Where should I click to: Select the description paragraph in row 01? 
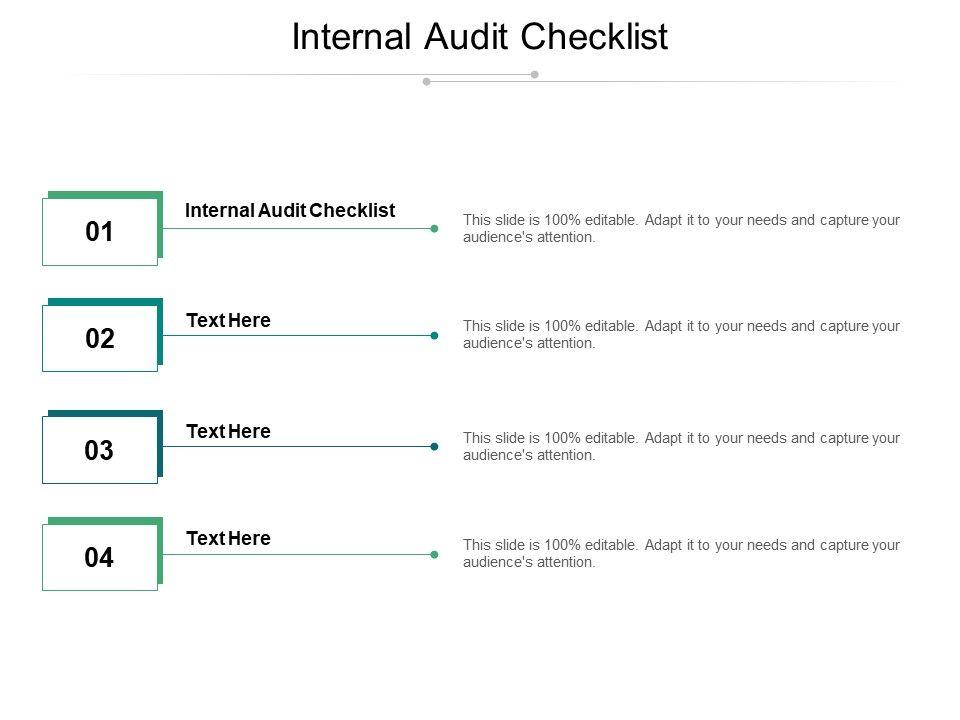(x=681, y=229)
